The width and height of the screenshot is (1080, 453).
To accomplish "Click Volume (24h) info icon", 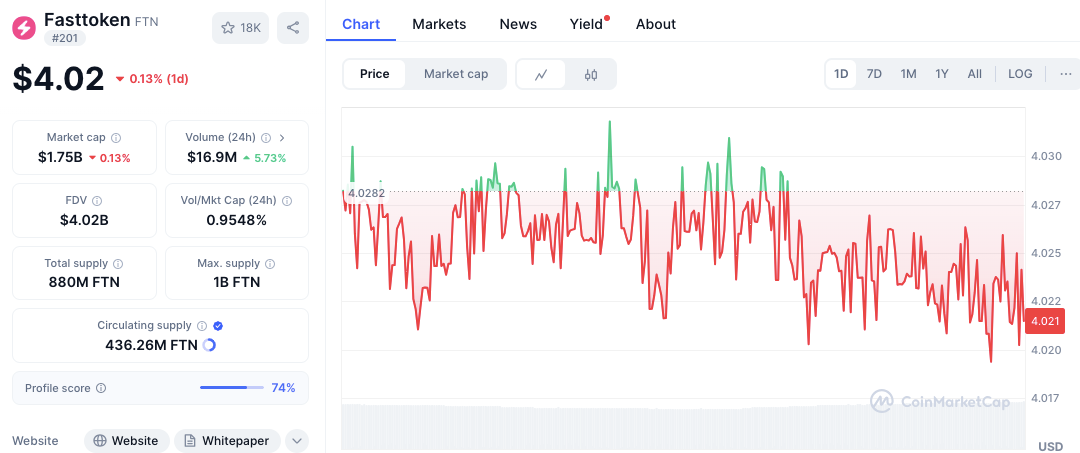I will click(266, 138).
